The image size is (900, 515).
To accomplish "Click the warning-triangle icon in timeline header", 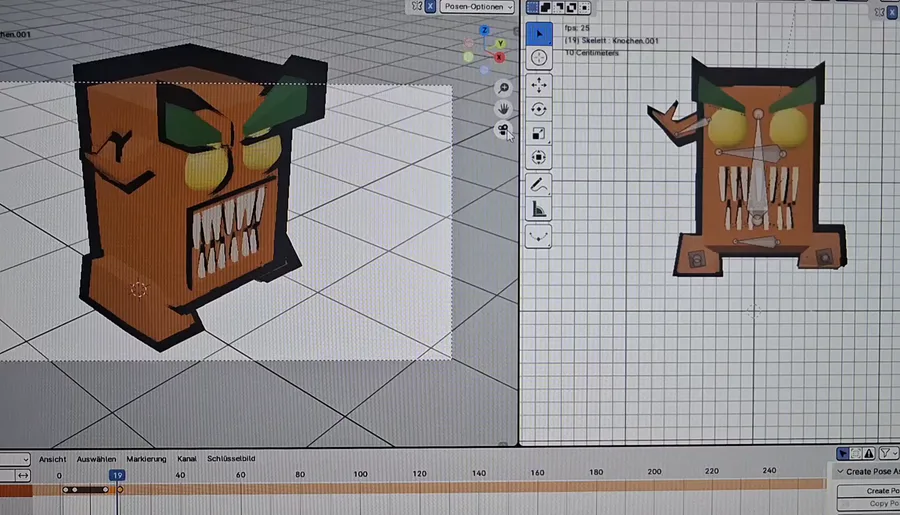I will 869,454.
